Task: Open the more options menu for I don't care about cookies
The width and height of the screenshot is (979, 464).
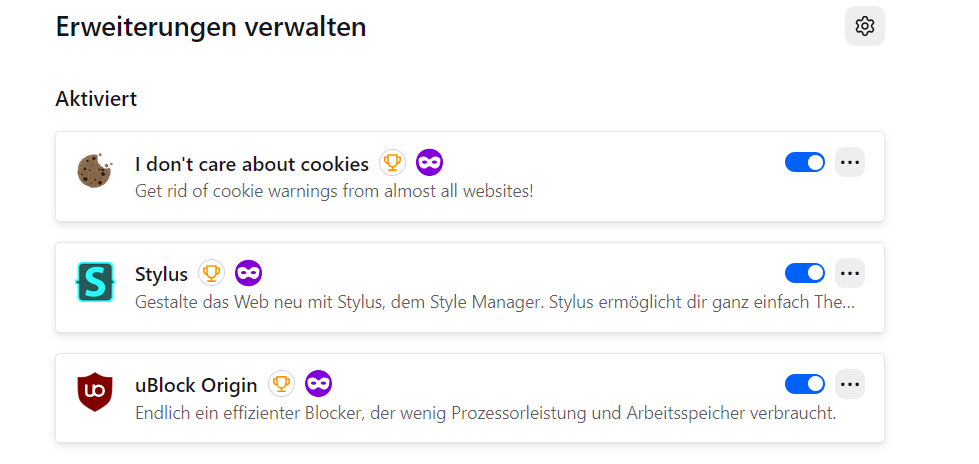Action: pyautogui.click(x=850, y=162)
